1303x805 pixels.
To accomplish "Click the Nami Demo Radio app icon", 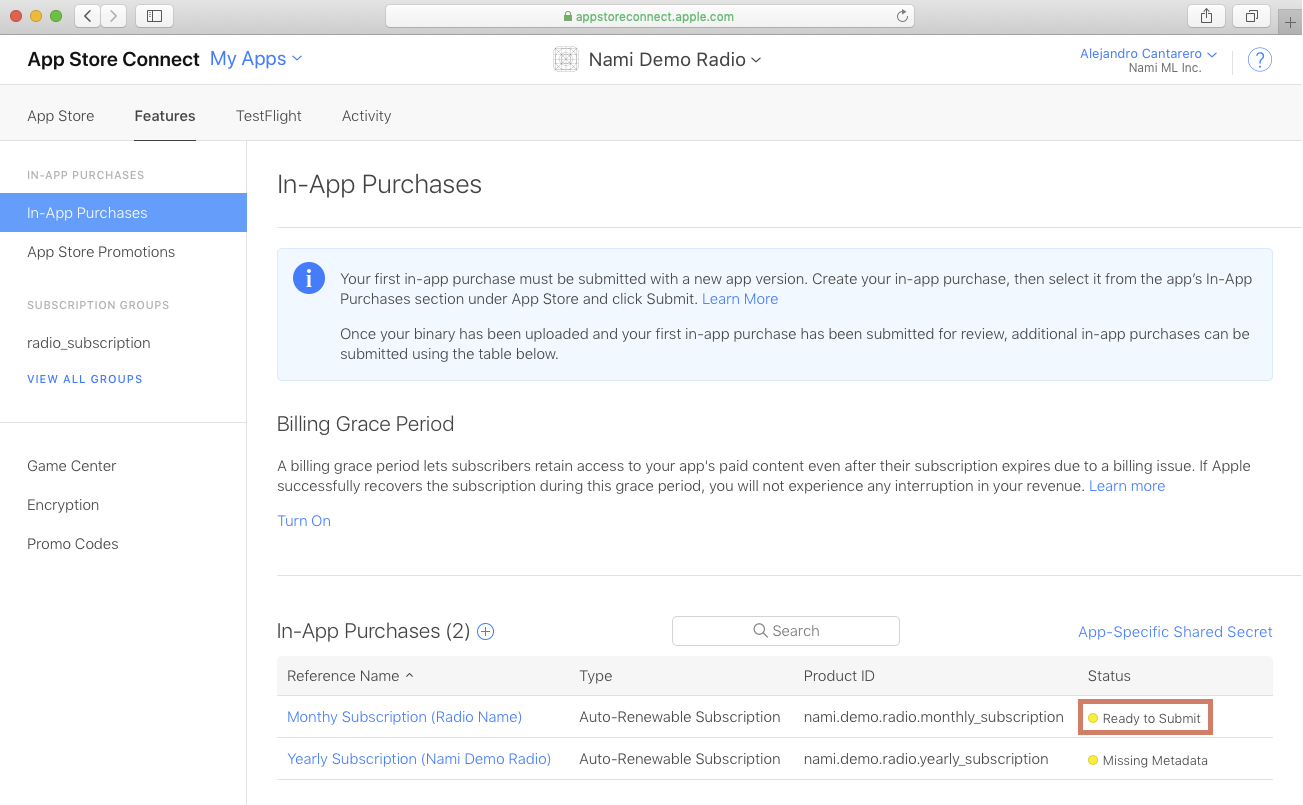I will tap(566, 60).
